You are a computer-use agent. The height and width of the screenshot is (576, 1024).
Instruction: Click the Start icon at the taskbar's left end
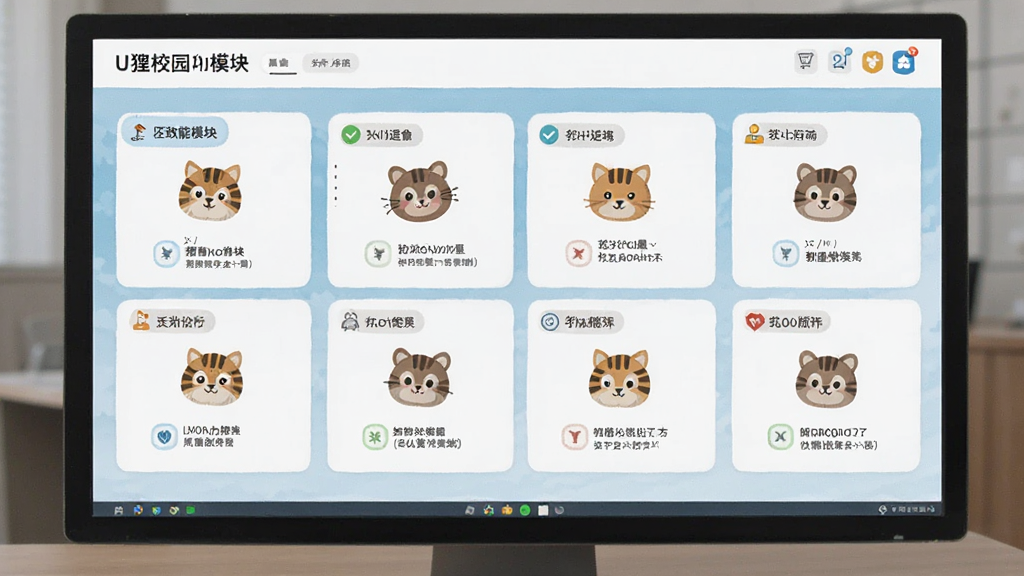coord(118,510)
